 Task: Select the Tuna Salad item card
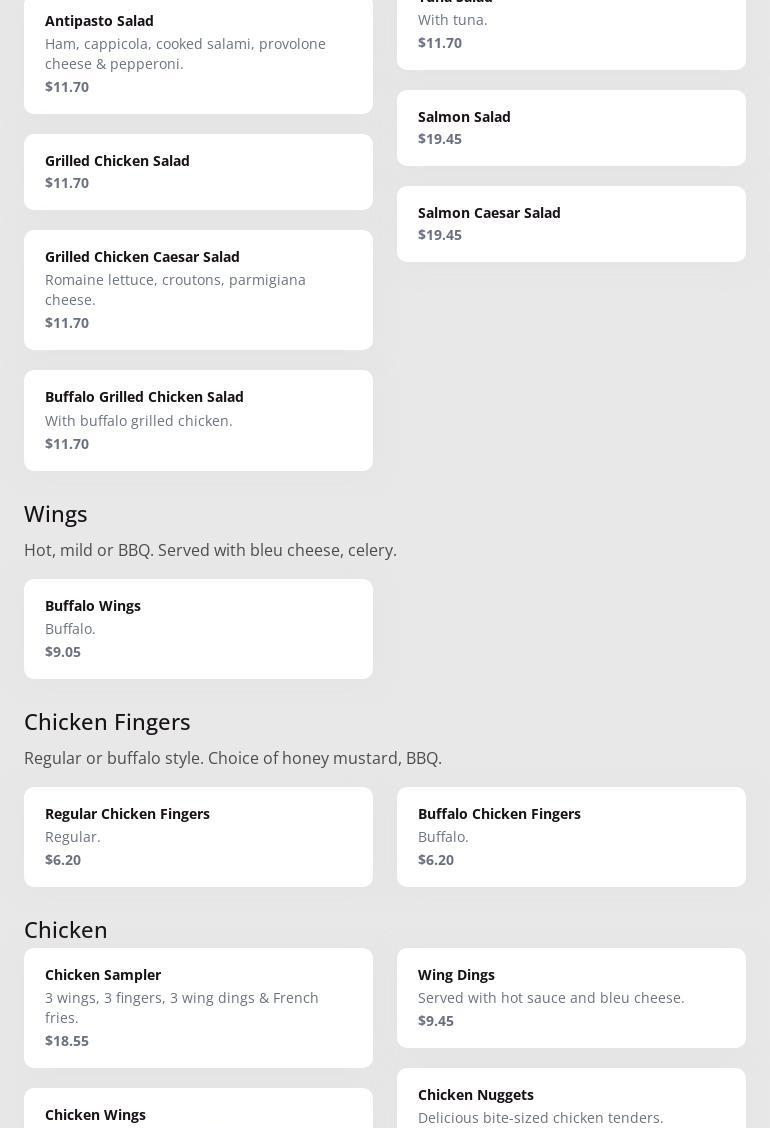point(570,30)
